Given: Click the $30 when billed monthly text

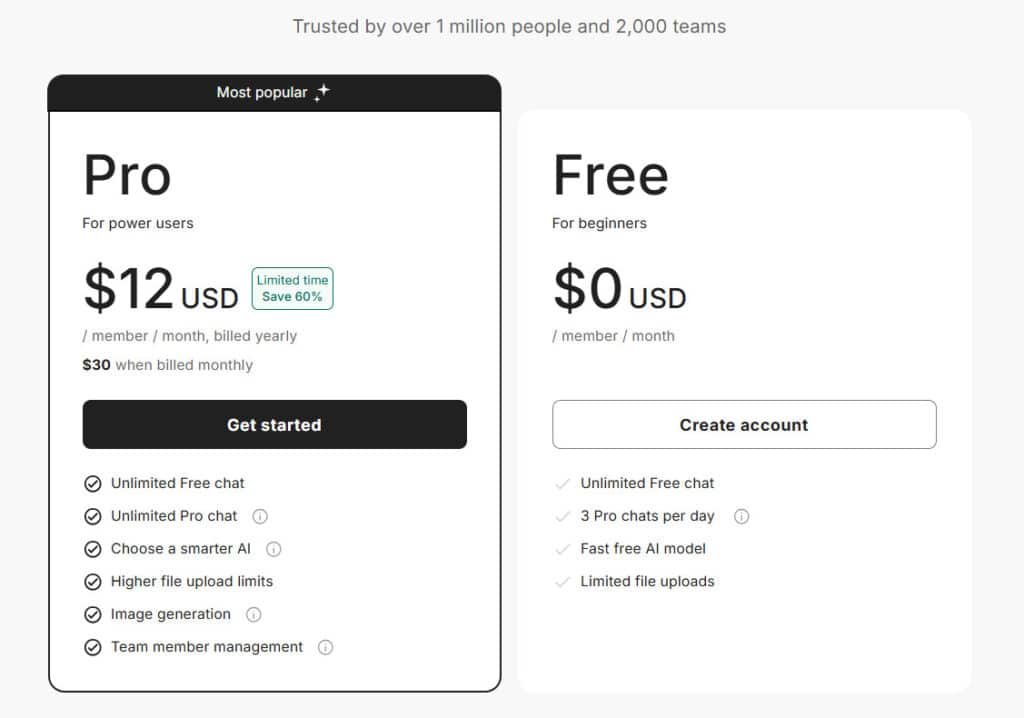Looking at the screenshot, I should coord(167,365).
